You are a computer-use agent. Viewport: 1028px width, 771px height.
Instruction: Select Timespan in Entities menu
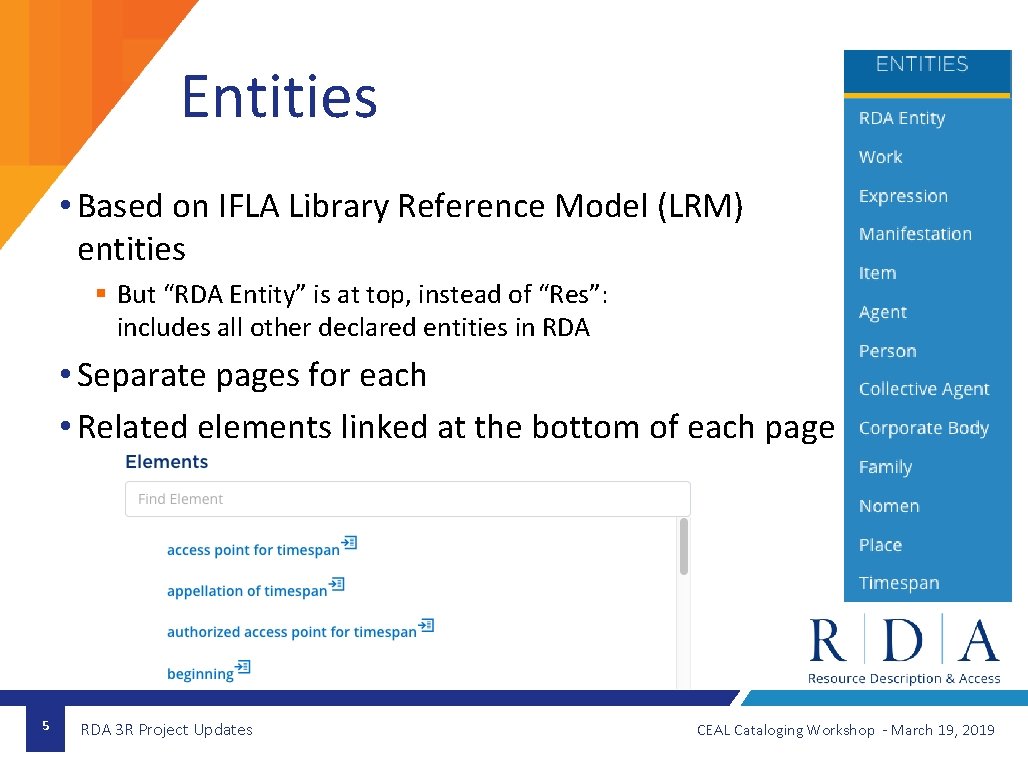click(899, 583)
